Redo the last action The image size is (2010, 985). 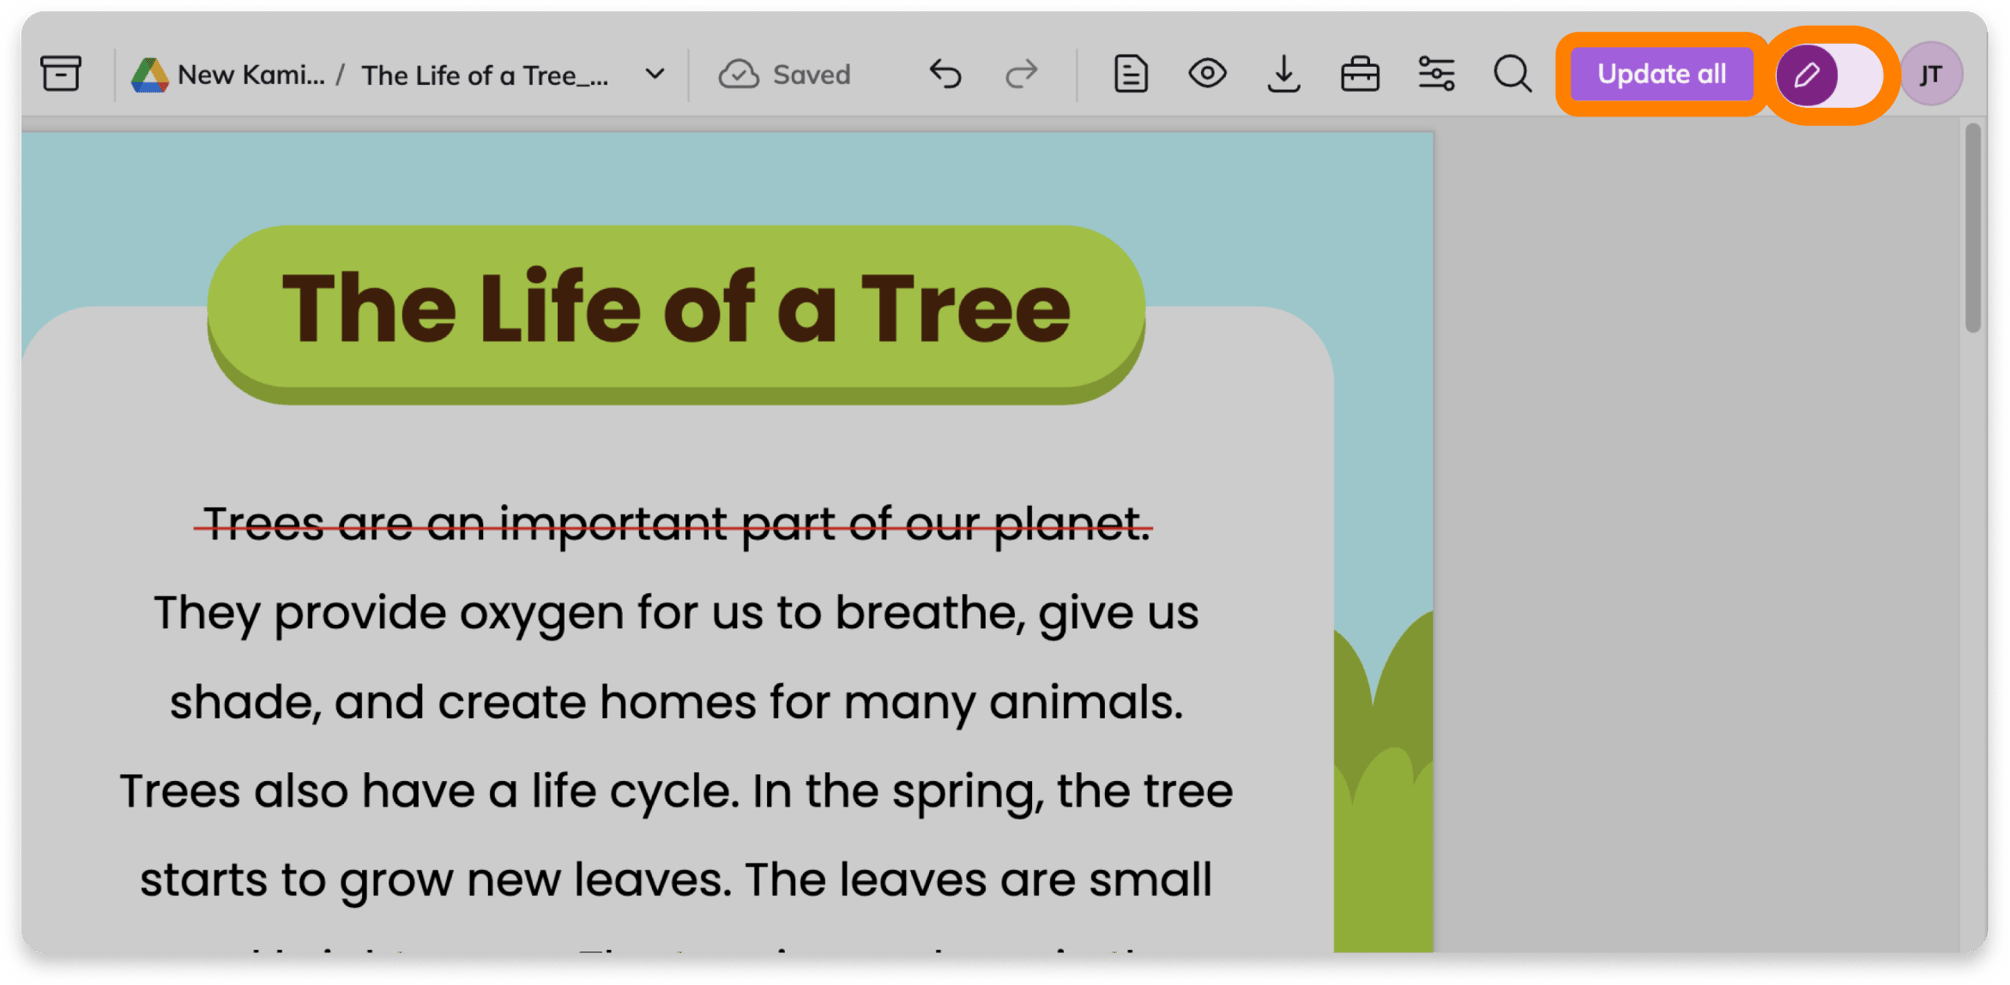tap(1022, 74)
